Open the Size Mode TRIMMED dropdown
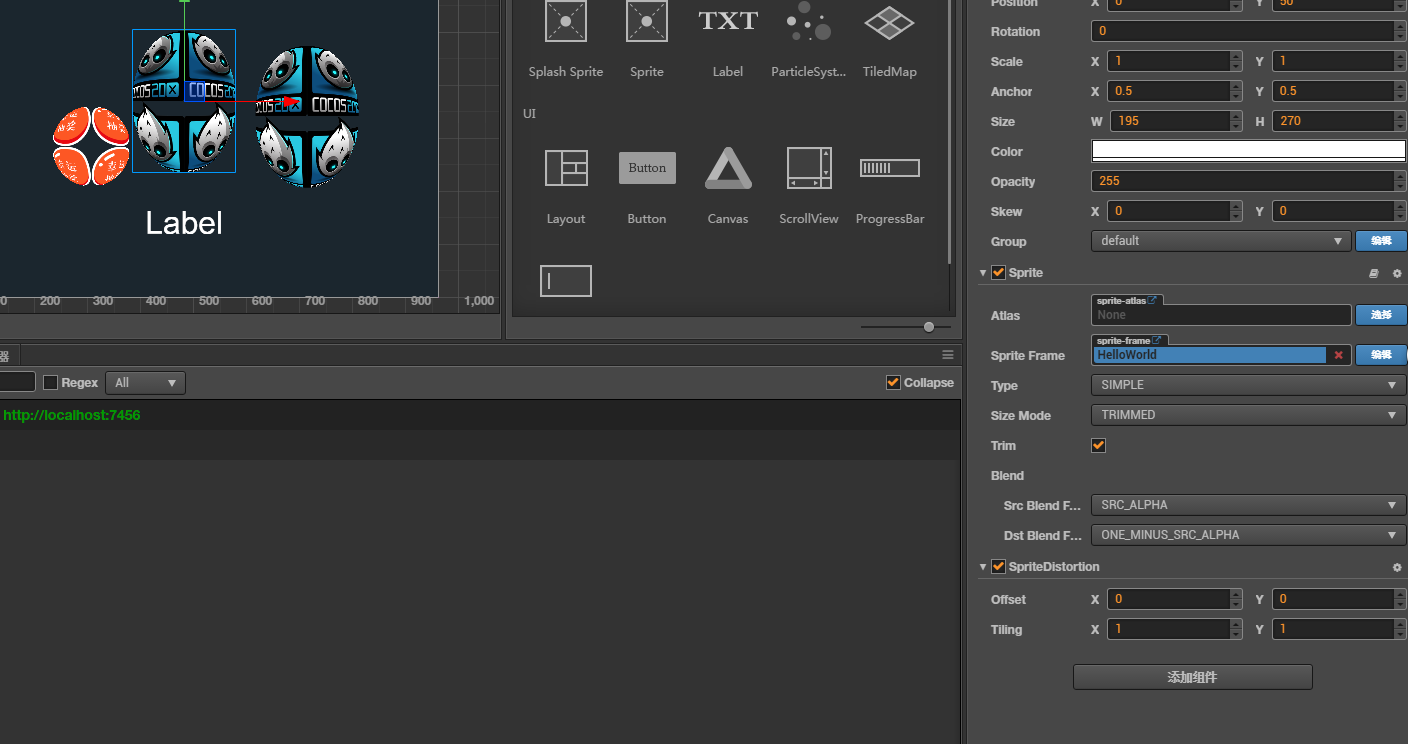Image resolution: width=1408 pixels, height=744 pixels. (x=1247, y=415)
